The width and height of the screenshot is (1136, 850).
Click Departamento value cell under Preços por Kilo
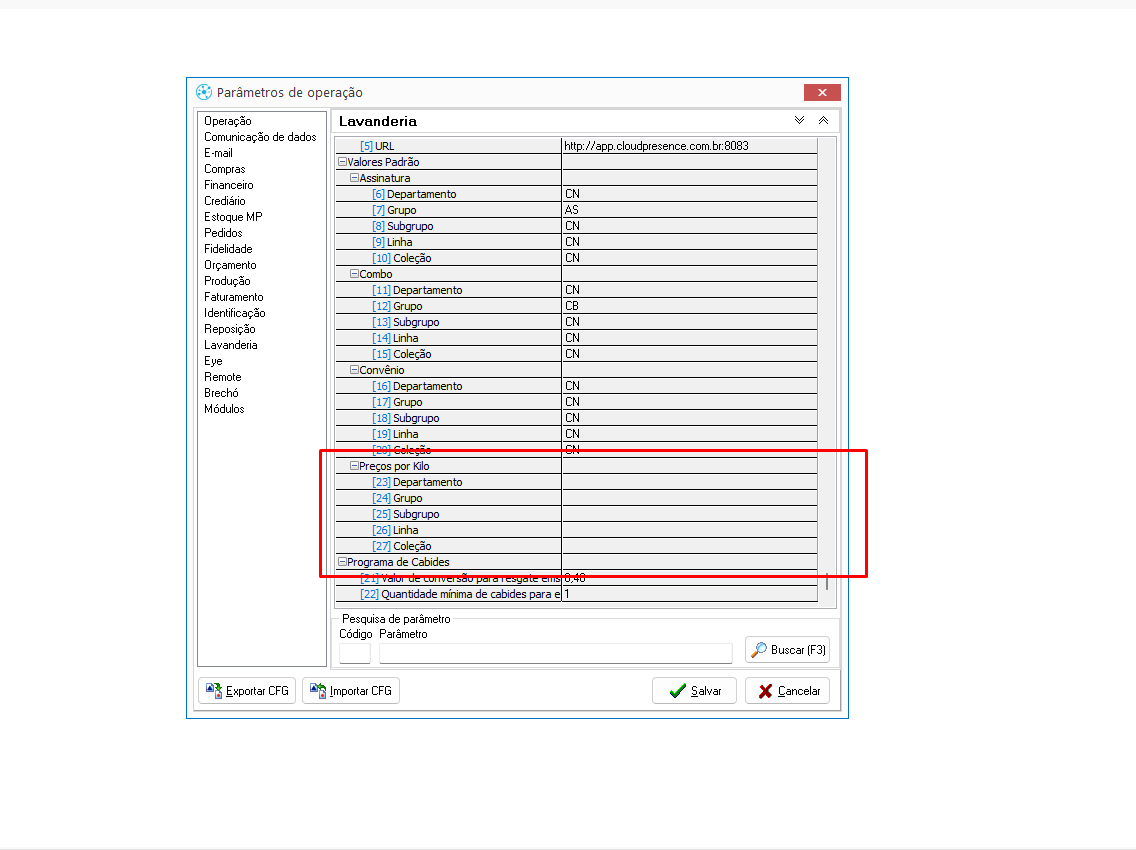coord(689,482)
